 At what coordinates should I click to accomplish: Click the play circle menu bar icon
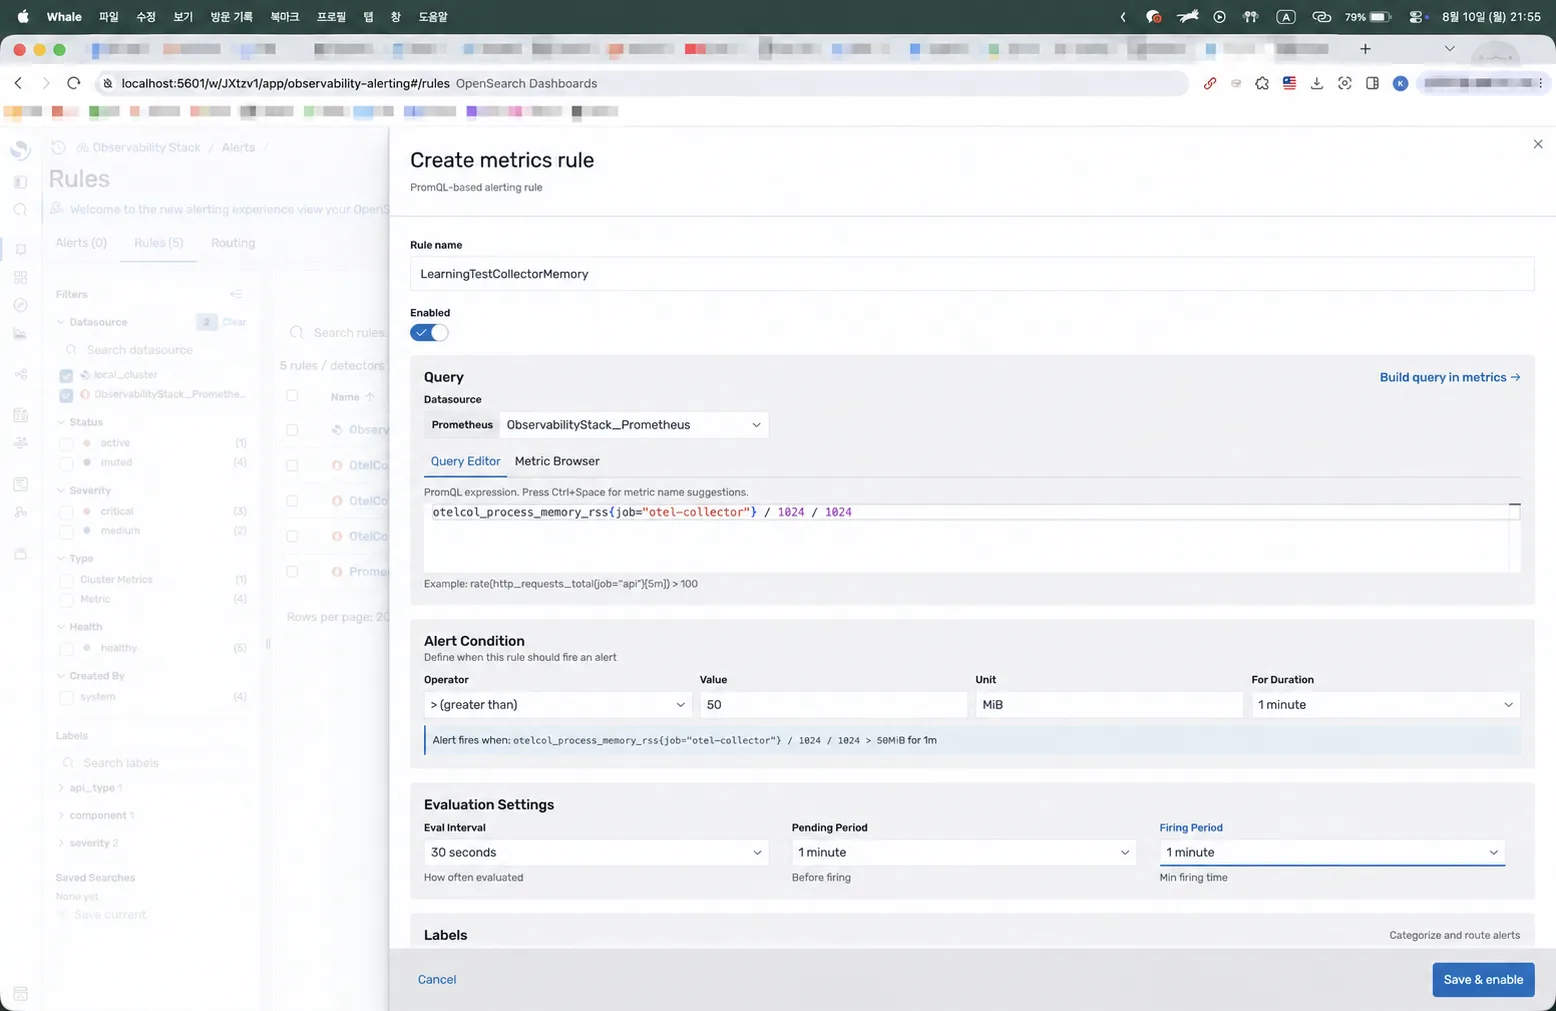(1219, 17)
